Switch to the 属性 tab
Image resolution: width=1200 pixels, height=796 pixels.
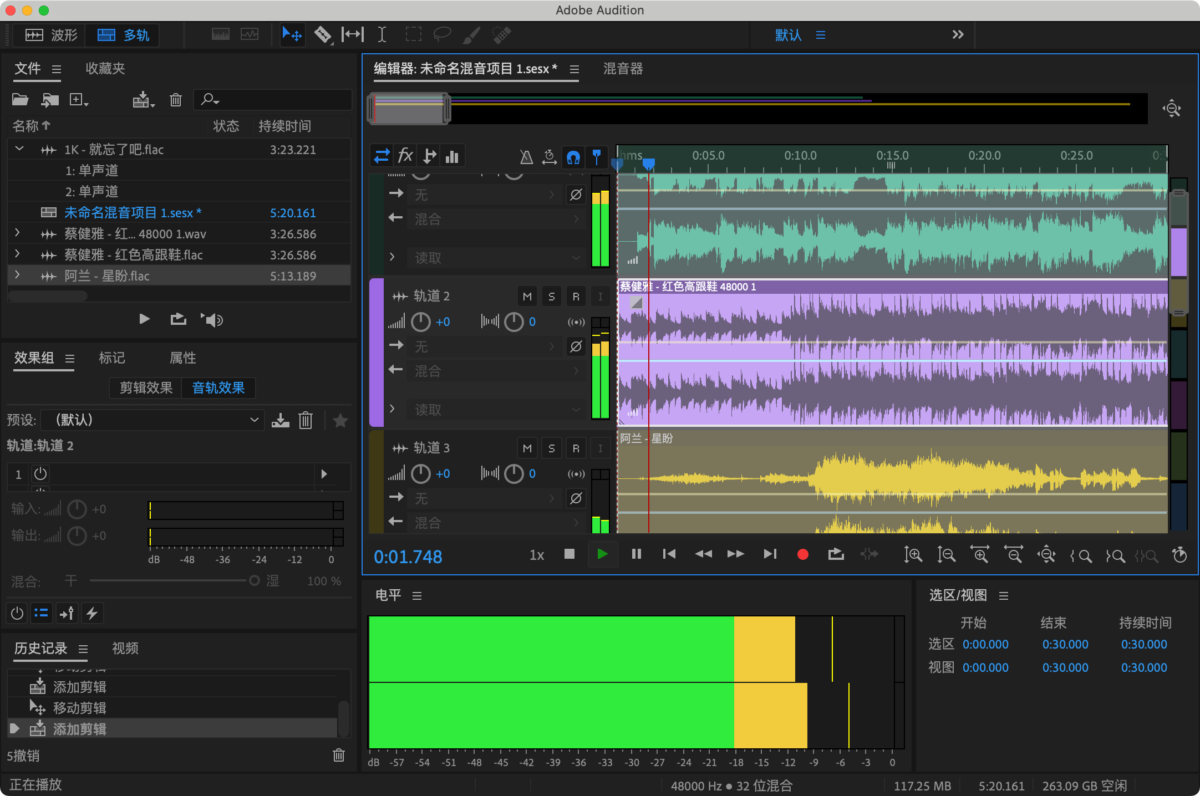pos(183,358)
